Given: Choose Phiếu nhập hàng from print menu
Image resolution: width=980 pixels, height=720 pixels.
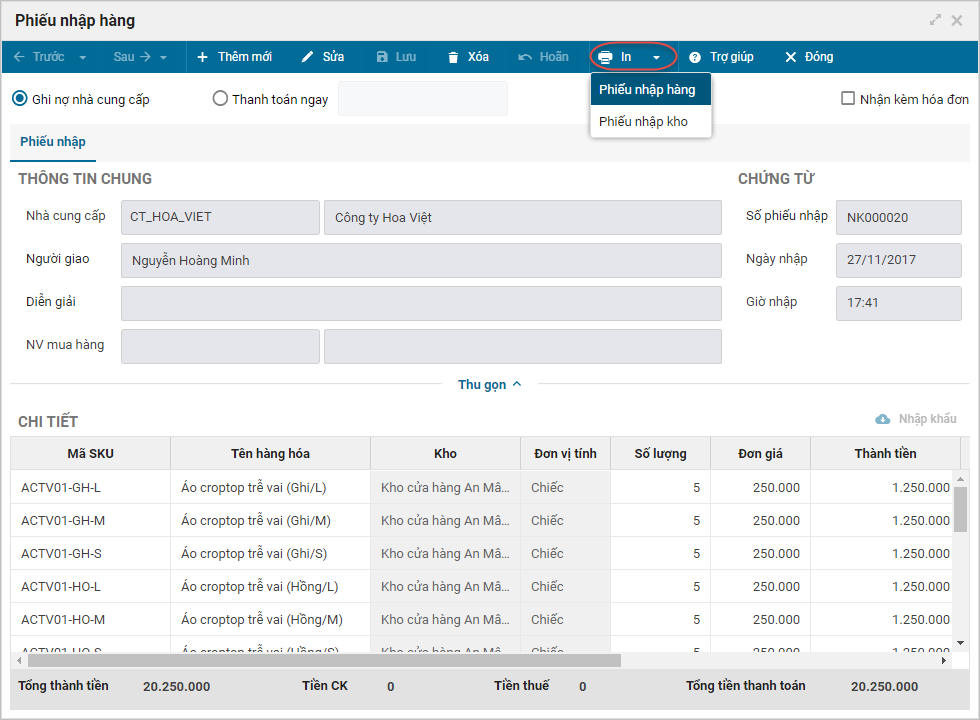Looking at the screenshot, I should pyautogui.click(x=651, y=89).
